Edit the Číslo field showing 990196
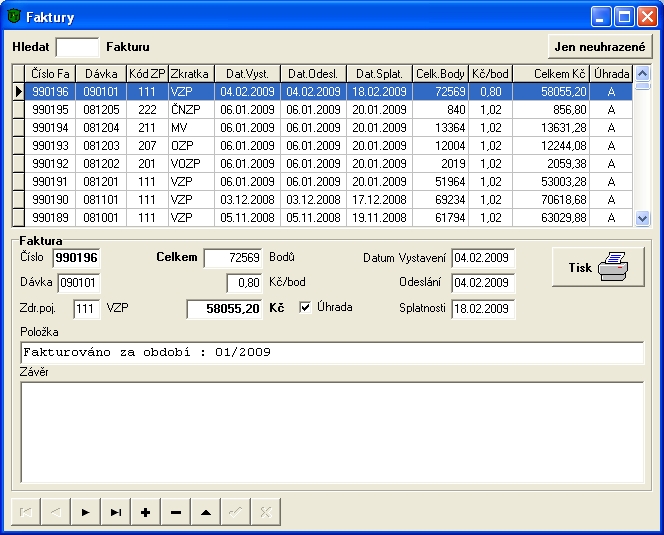The width and height of the screenshot is (664, 535). pyautogui.click(x=76, y=258)
